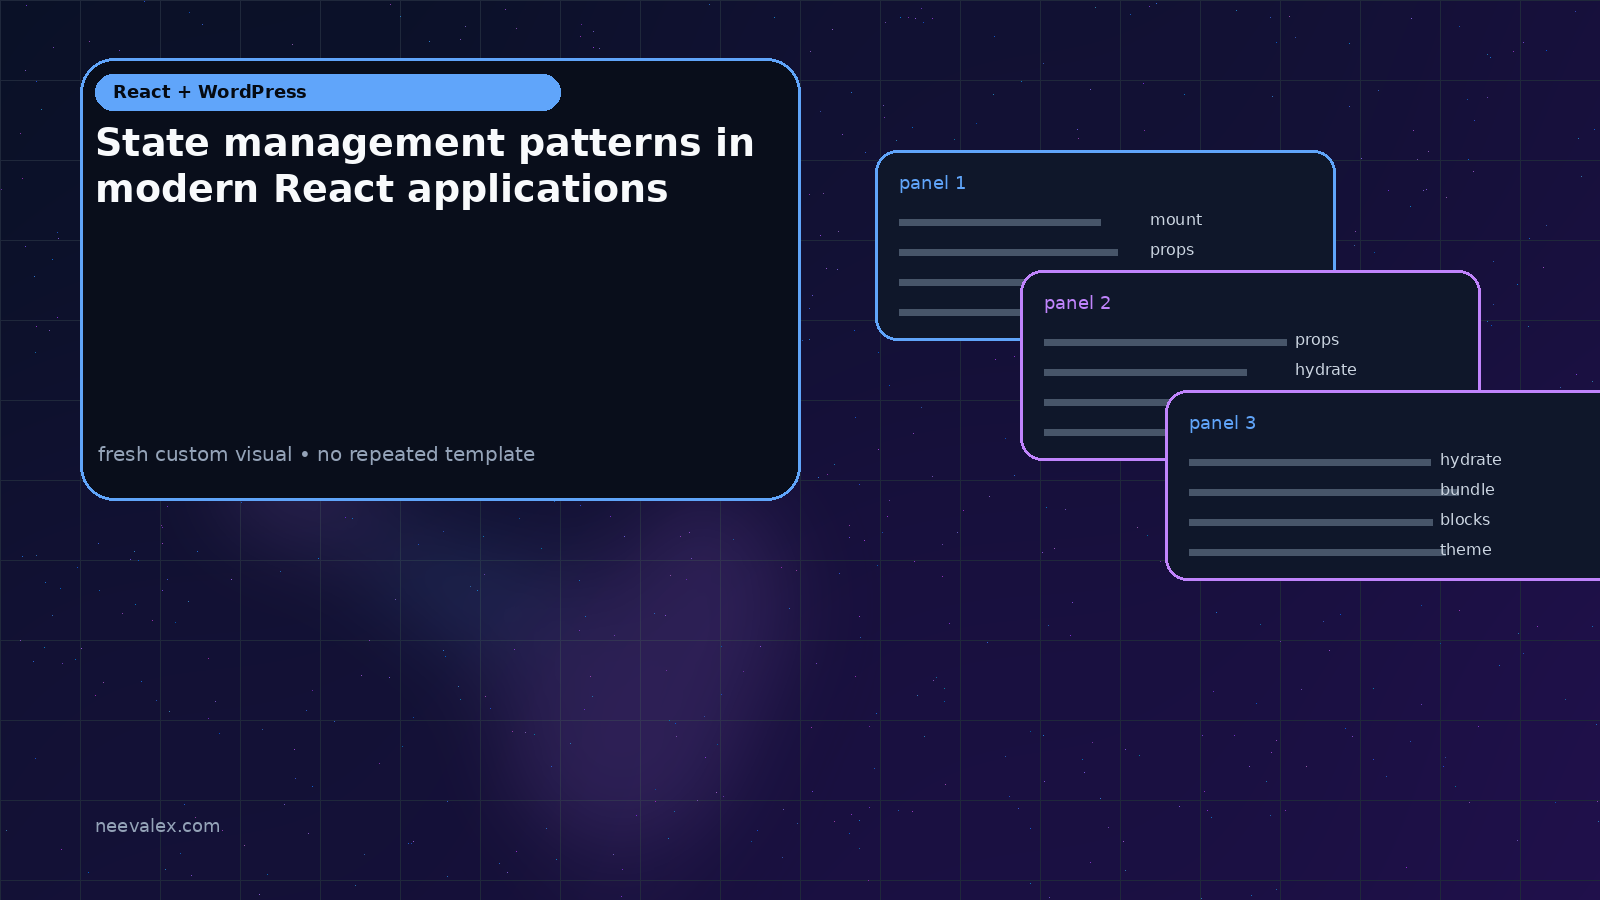Image resolution: width=1600 pixels, height=900 pixels.
Task: Click 'theme' label in panel 3
Action: coord(1466,550)
